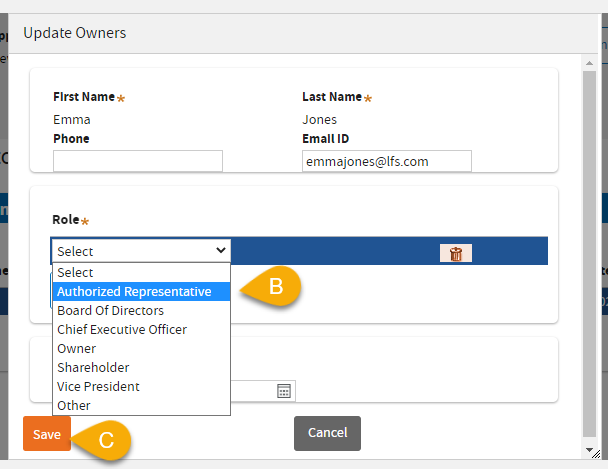Image resolution: width=608 pixels, height=469 pixels.
Task: Focus the Email ID text field
Action: click(386, 161)
